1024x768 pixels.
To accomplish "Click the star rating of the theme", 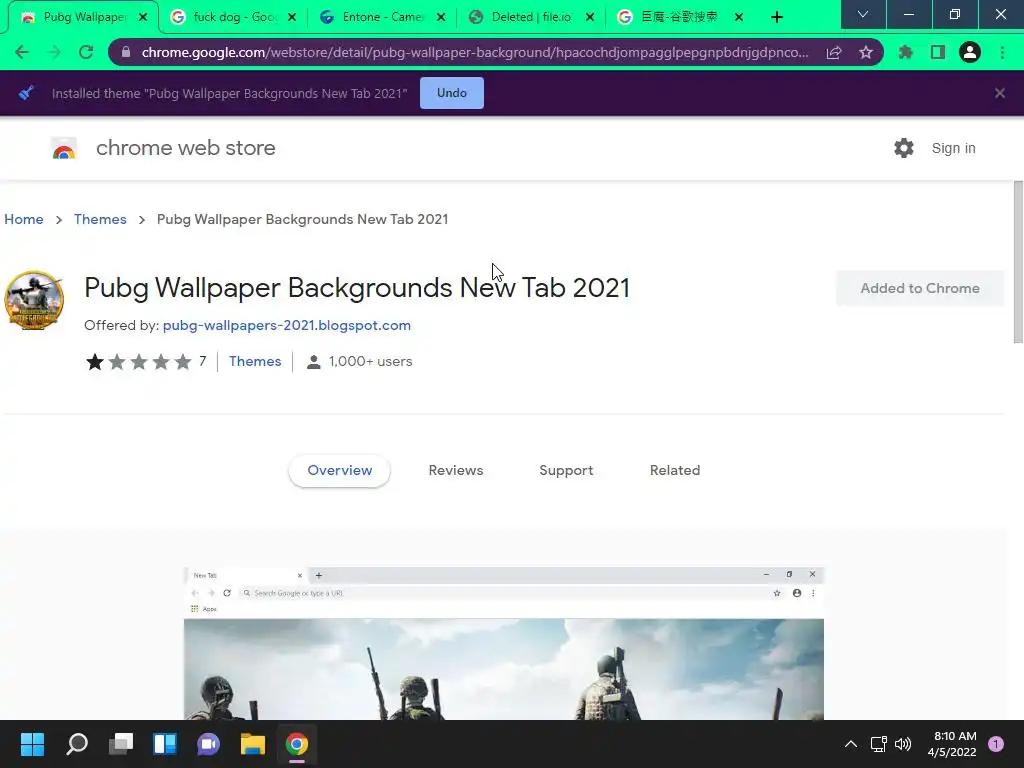I will pyautogui.click(x=138, y=361).
